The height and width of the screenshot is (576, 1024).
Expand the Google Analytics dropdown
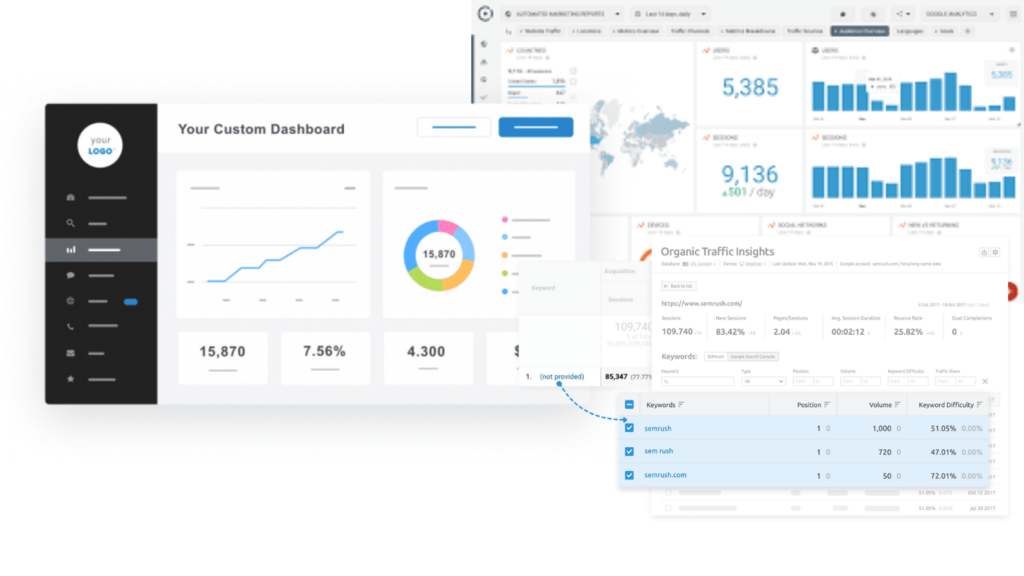click(x=960, y=14)
